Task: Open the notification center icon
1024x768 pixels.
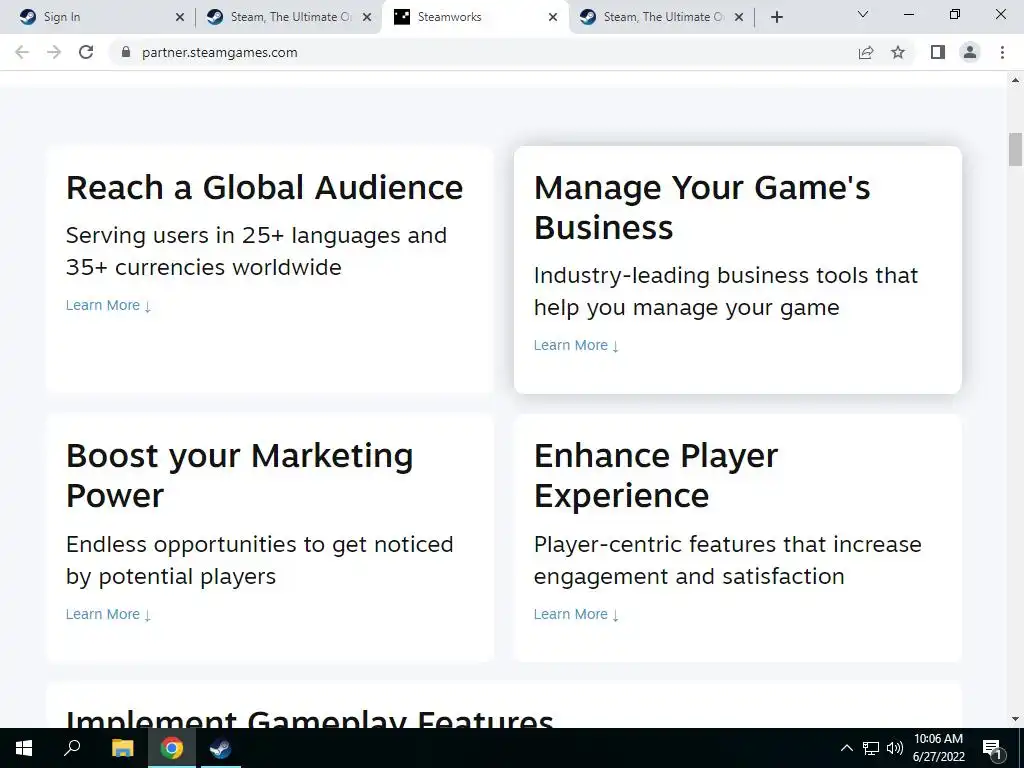Action: click(993, 748)
